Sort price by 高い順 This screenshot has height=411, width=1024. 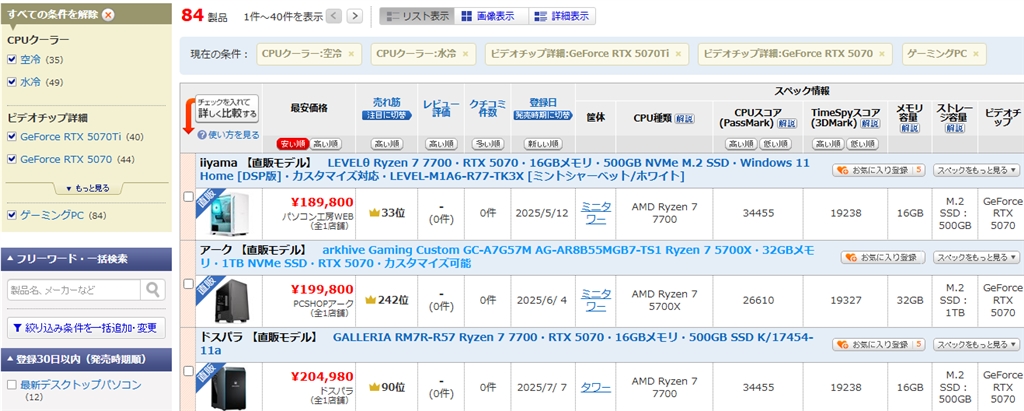point(325,144)
